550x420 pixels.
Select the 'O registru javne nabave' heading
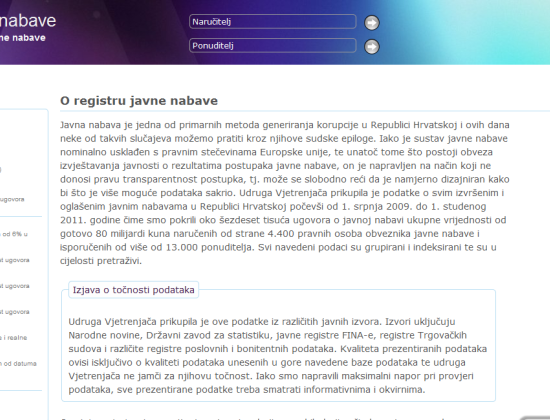click(139, 101)
